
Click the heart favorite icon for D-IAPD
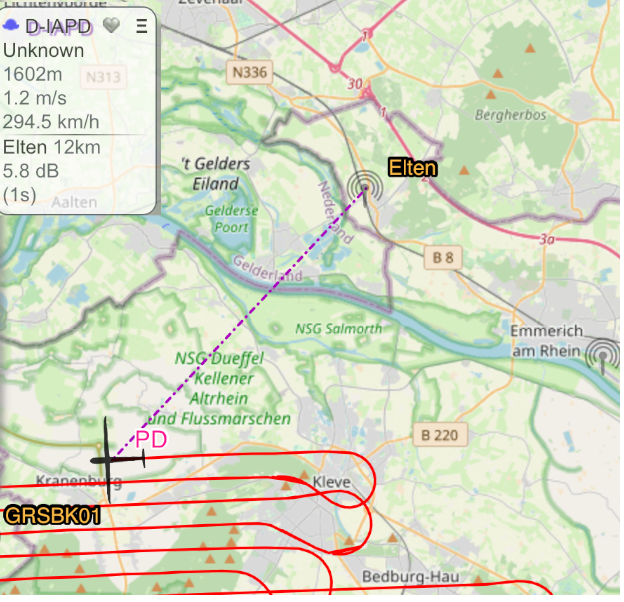coord(111,26)
